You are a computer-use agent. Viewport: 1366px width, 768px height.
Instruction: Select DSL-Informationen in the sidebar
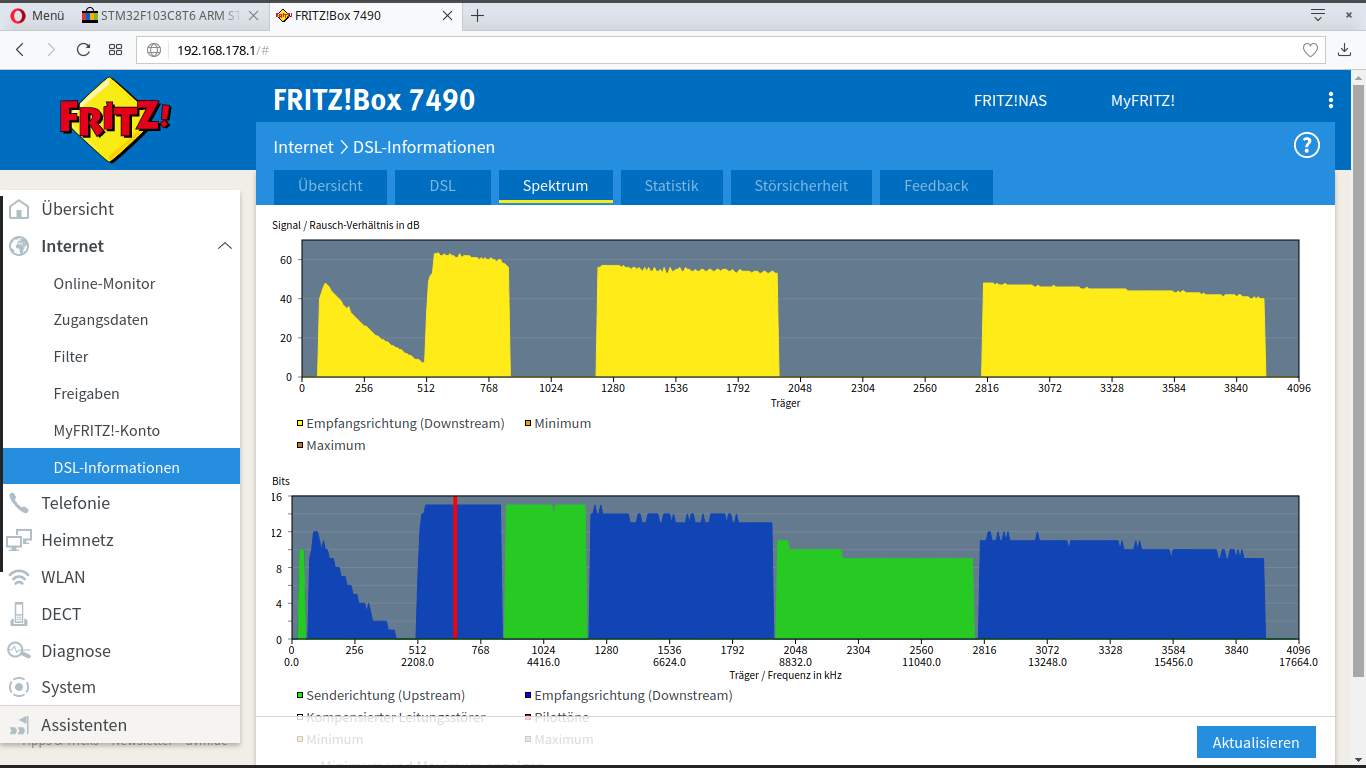point(121,467)
